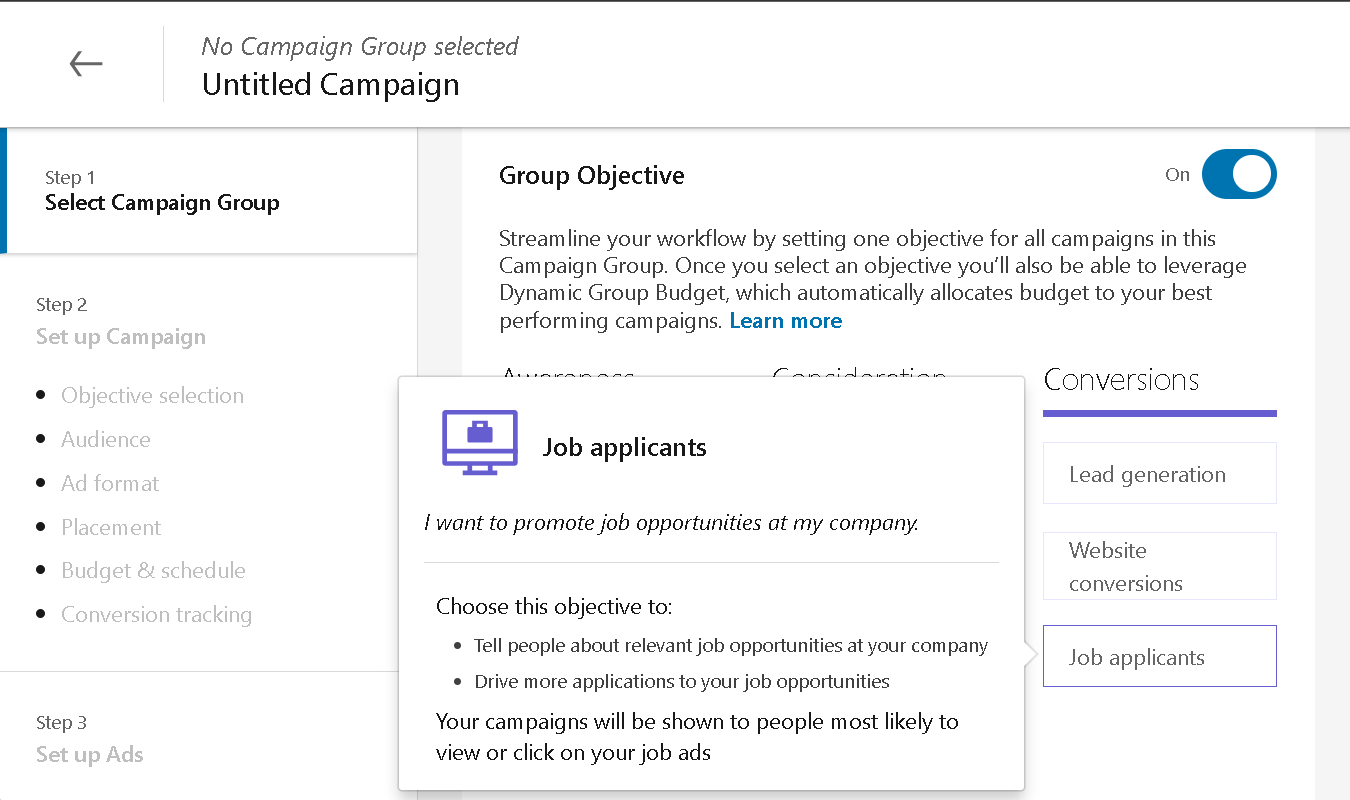Select the Conversions tab
1350x800 pixels.
(1121, 380)
